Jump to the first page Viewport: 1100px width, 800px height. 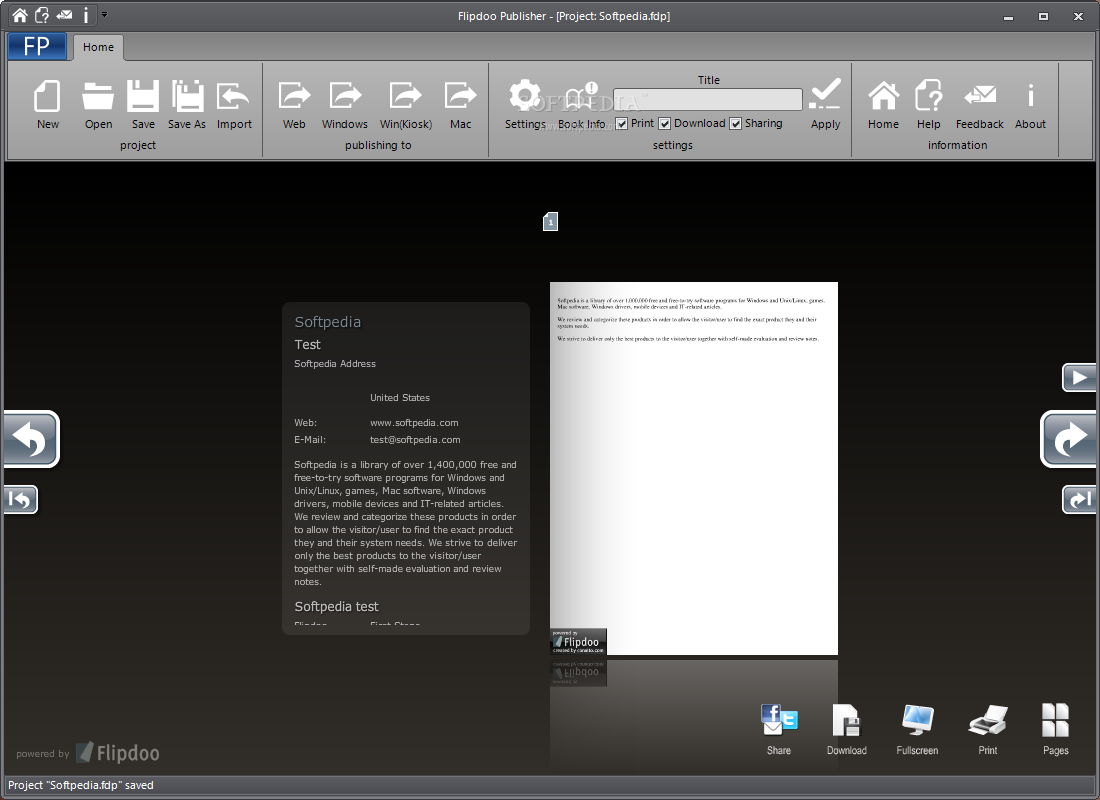pyautogui.click(x=20, y=500)
